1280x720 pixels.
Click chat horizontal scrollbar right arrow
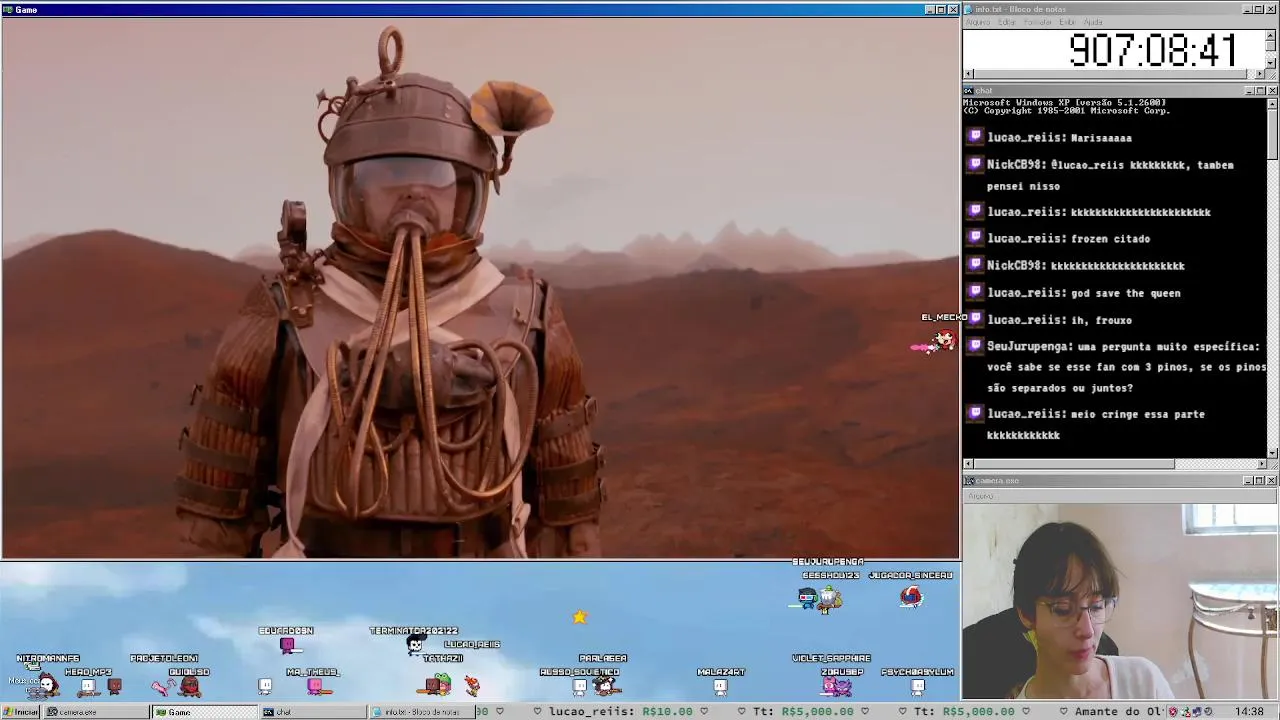(x=1260, y=464)
